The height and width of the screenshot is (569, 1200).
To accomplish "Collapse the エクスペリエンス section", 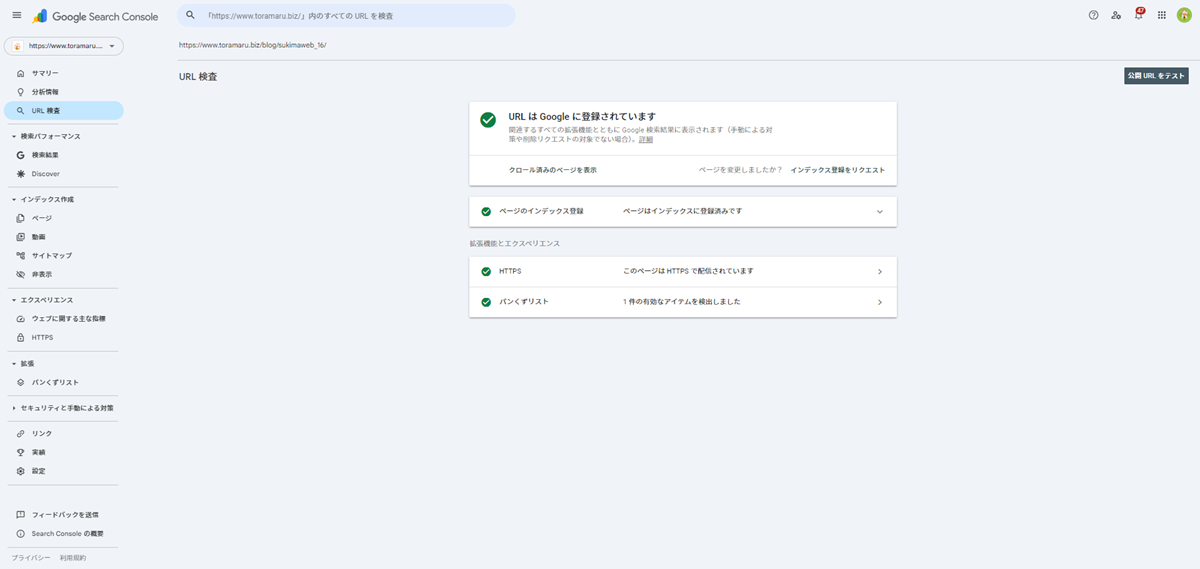I will click(x=13, y=300).
